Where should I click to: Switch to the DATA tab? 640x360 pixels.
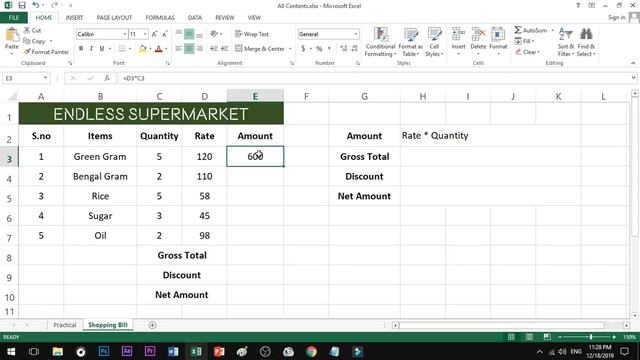tap(195, 18)
